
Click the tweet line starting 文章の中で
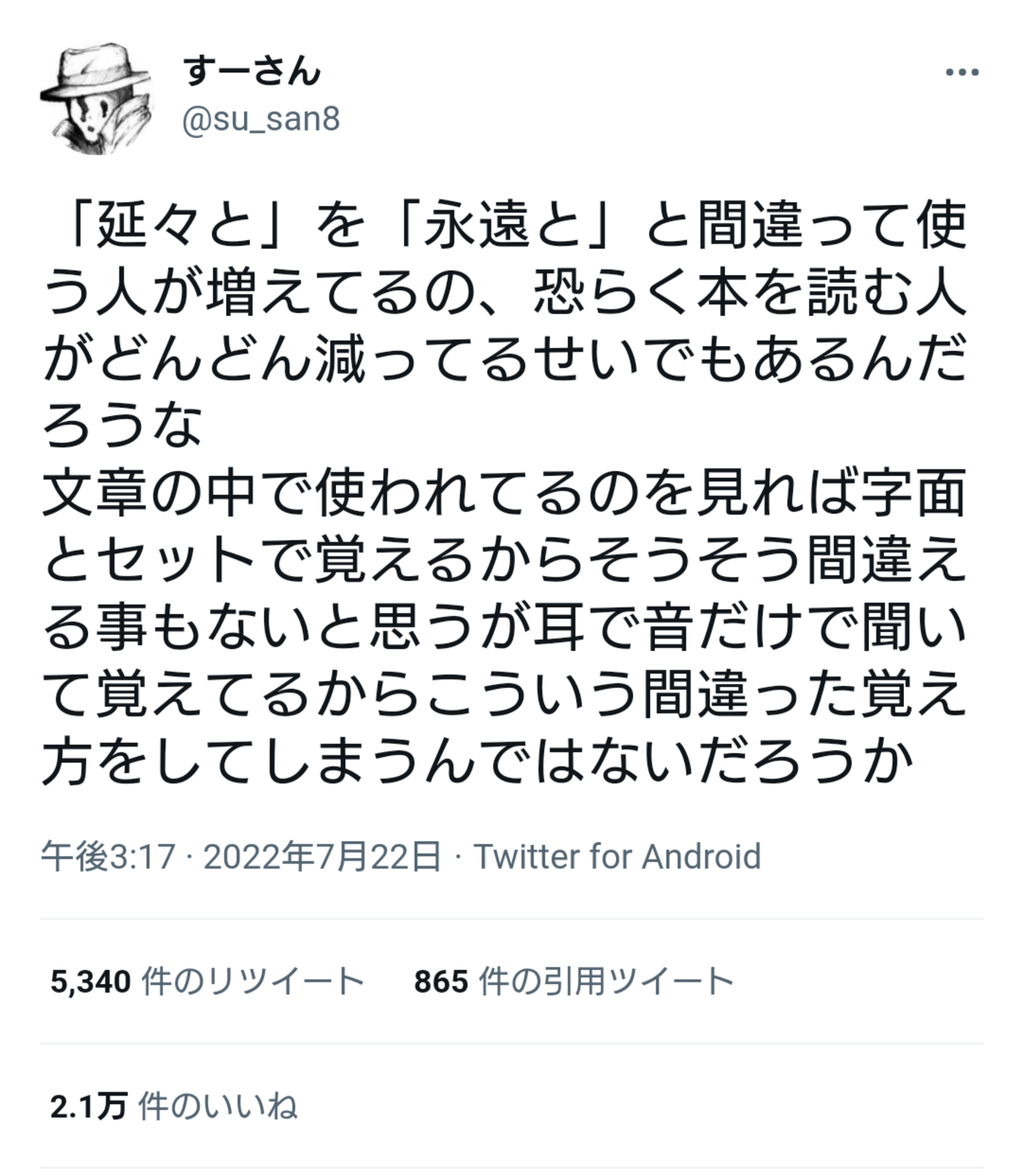(x=504, y=495)
